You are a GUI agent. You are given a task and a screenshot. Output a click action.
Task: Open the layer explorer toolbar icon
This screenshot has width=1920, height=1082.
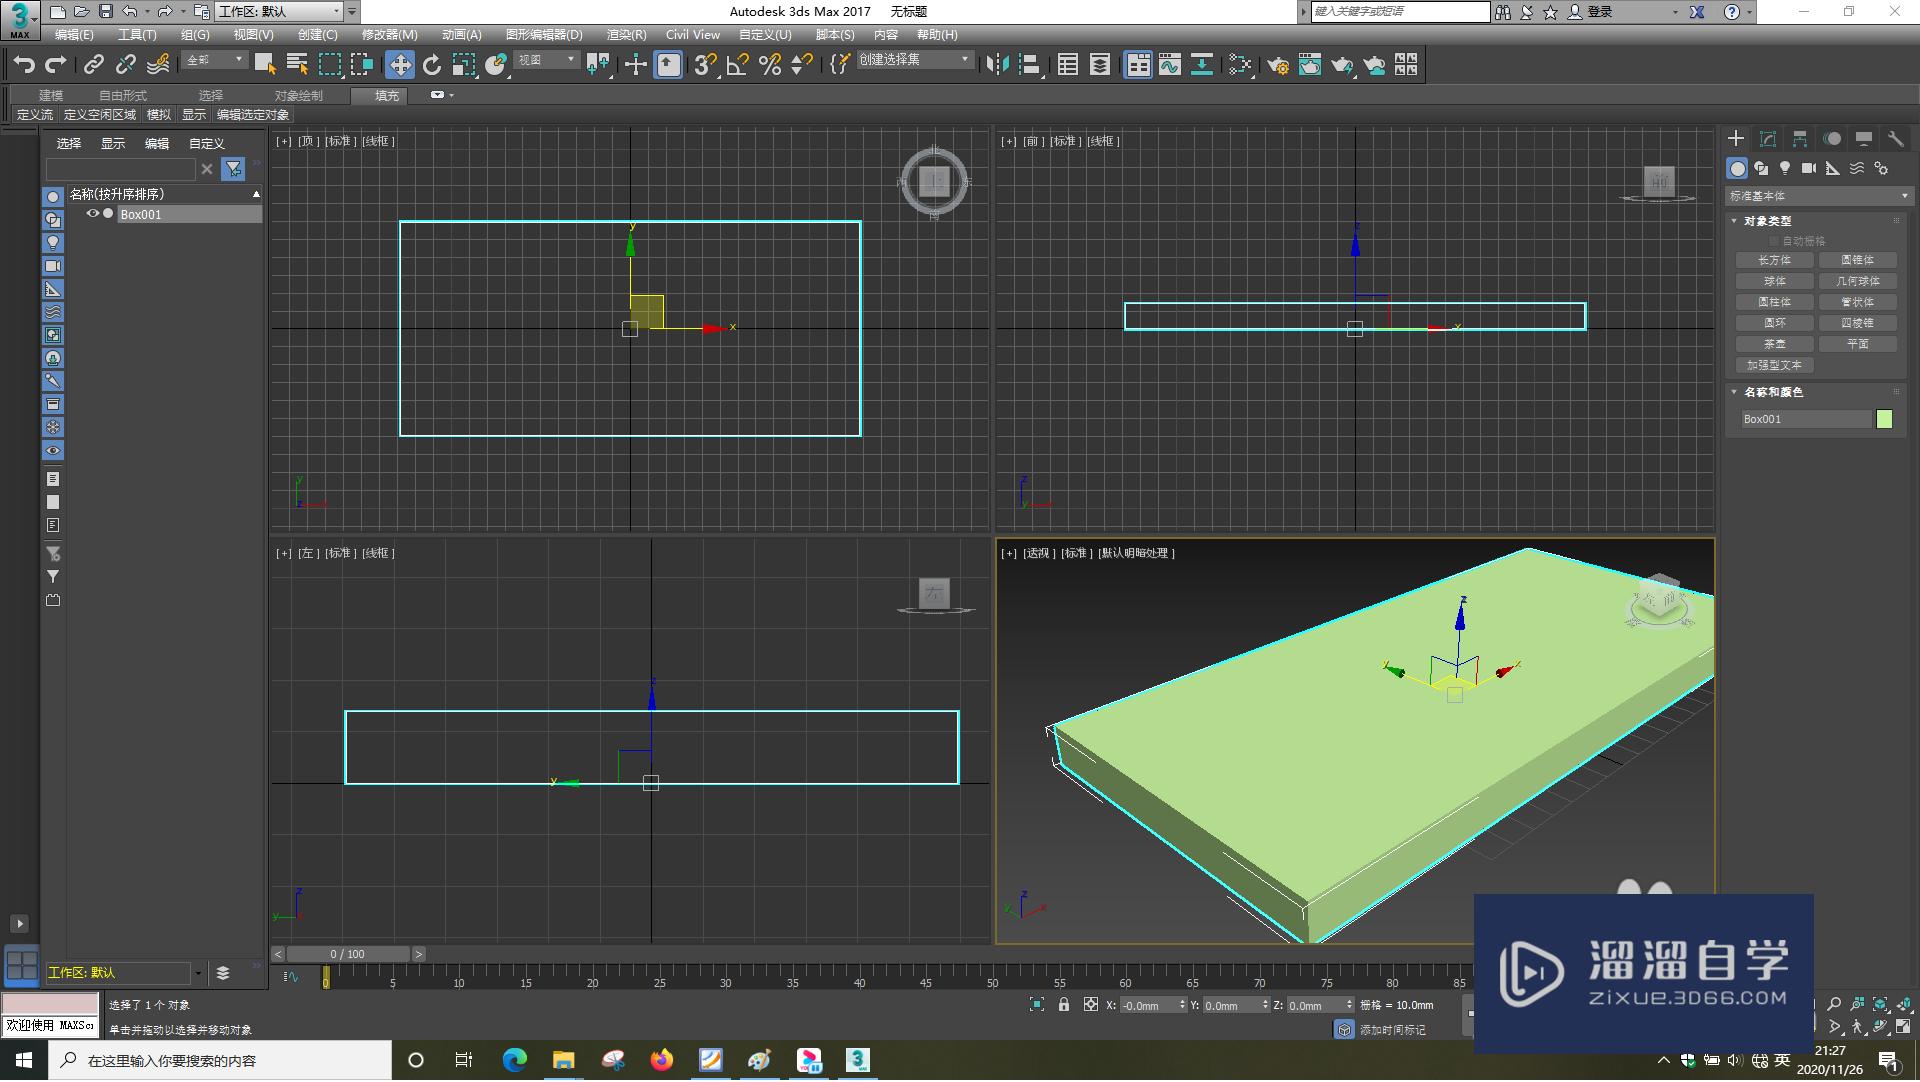tap(1100, 65)
